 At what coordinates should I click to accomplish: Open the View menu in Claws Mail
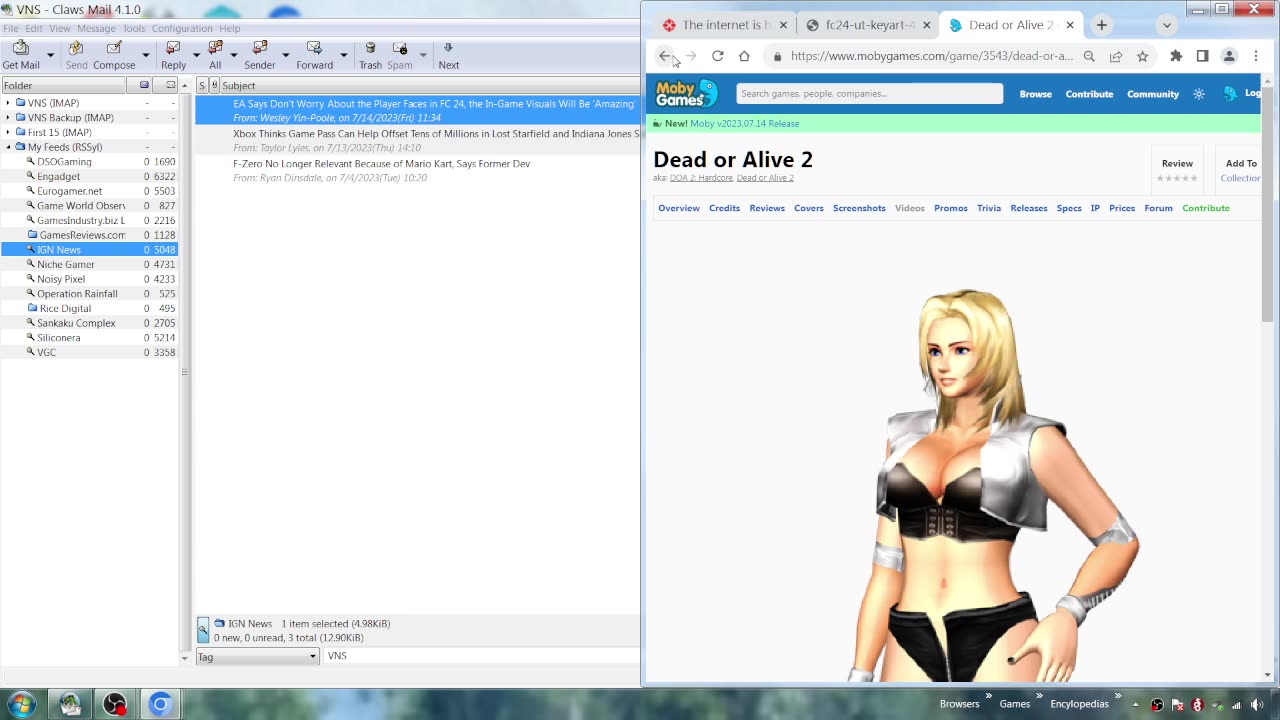pos(60,28)
